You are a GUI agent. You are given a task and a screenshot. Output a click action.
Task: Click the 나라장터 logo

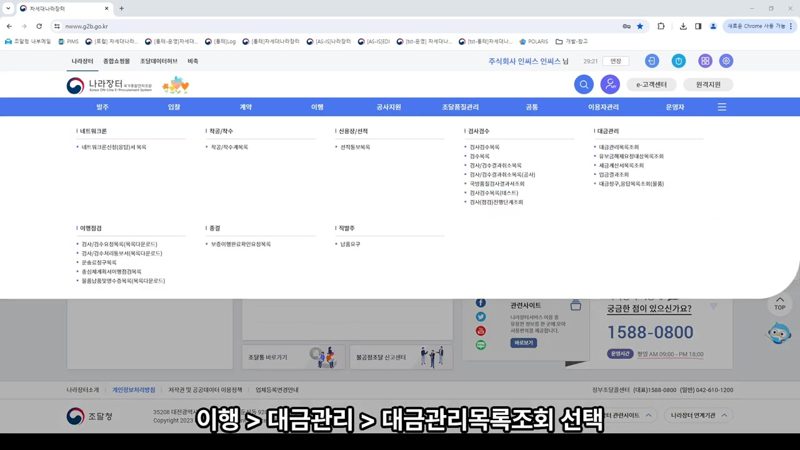click(x=109, y=85)
